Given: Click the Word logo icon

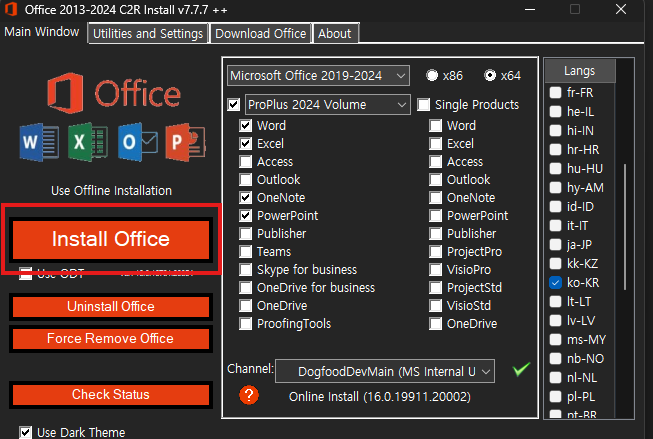Looking at the screenshot, I should coord(39,142).
